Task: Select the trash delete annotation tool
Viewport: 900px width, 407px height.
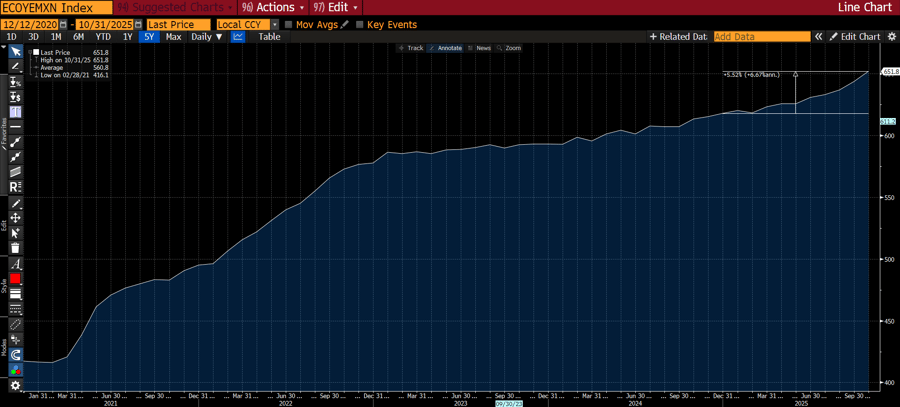Action: [x=15, y=247]
